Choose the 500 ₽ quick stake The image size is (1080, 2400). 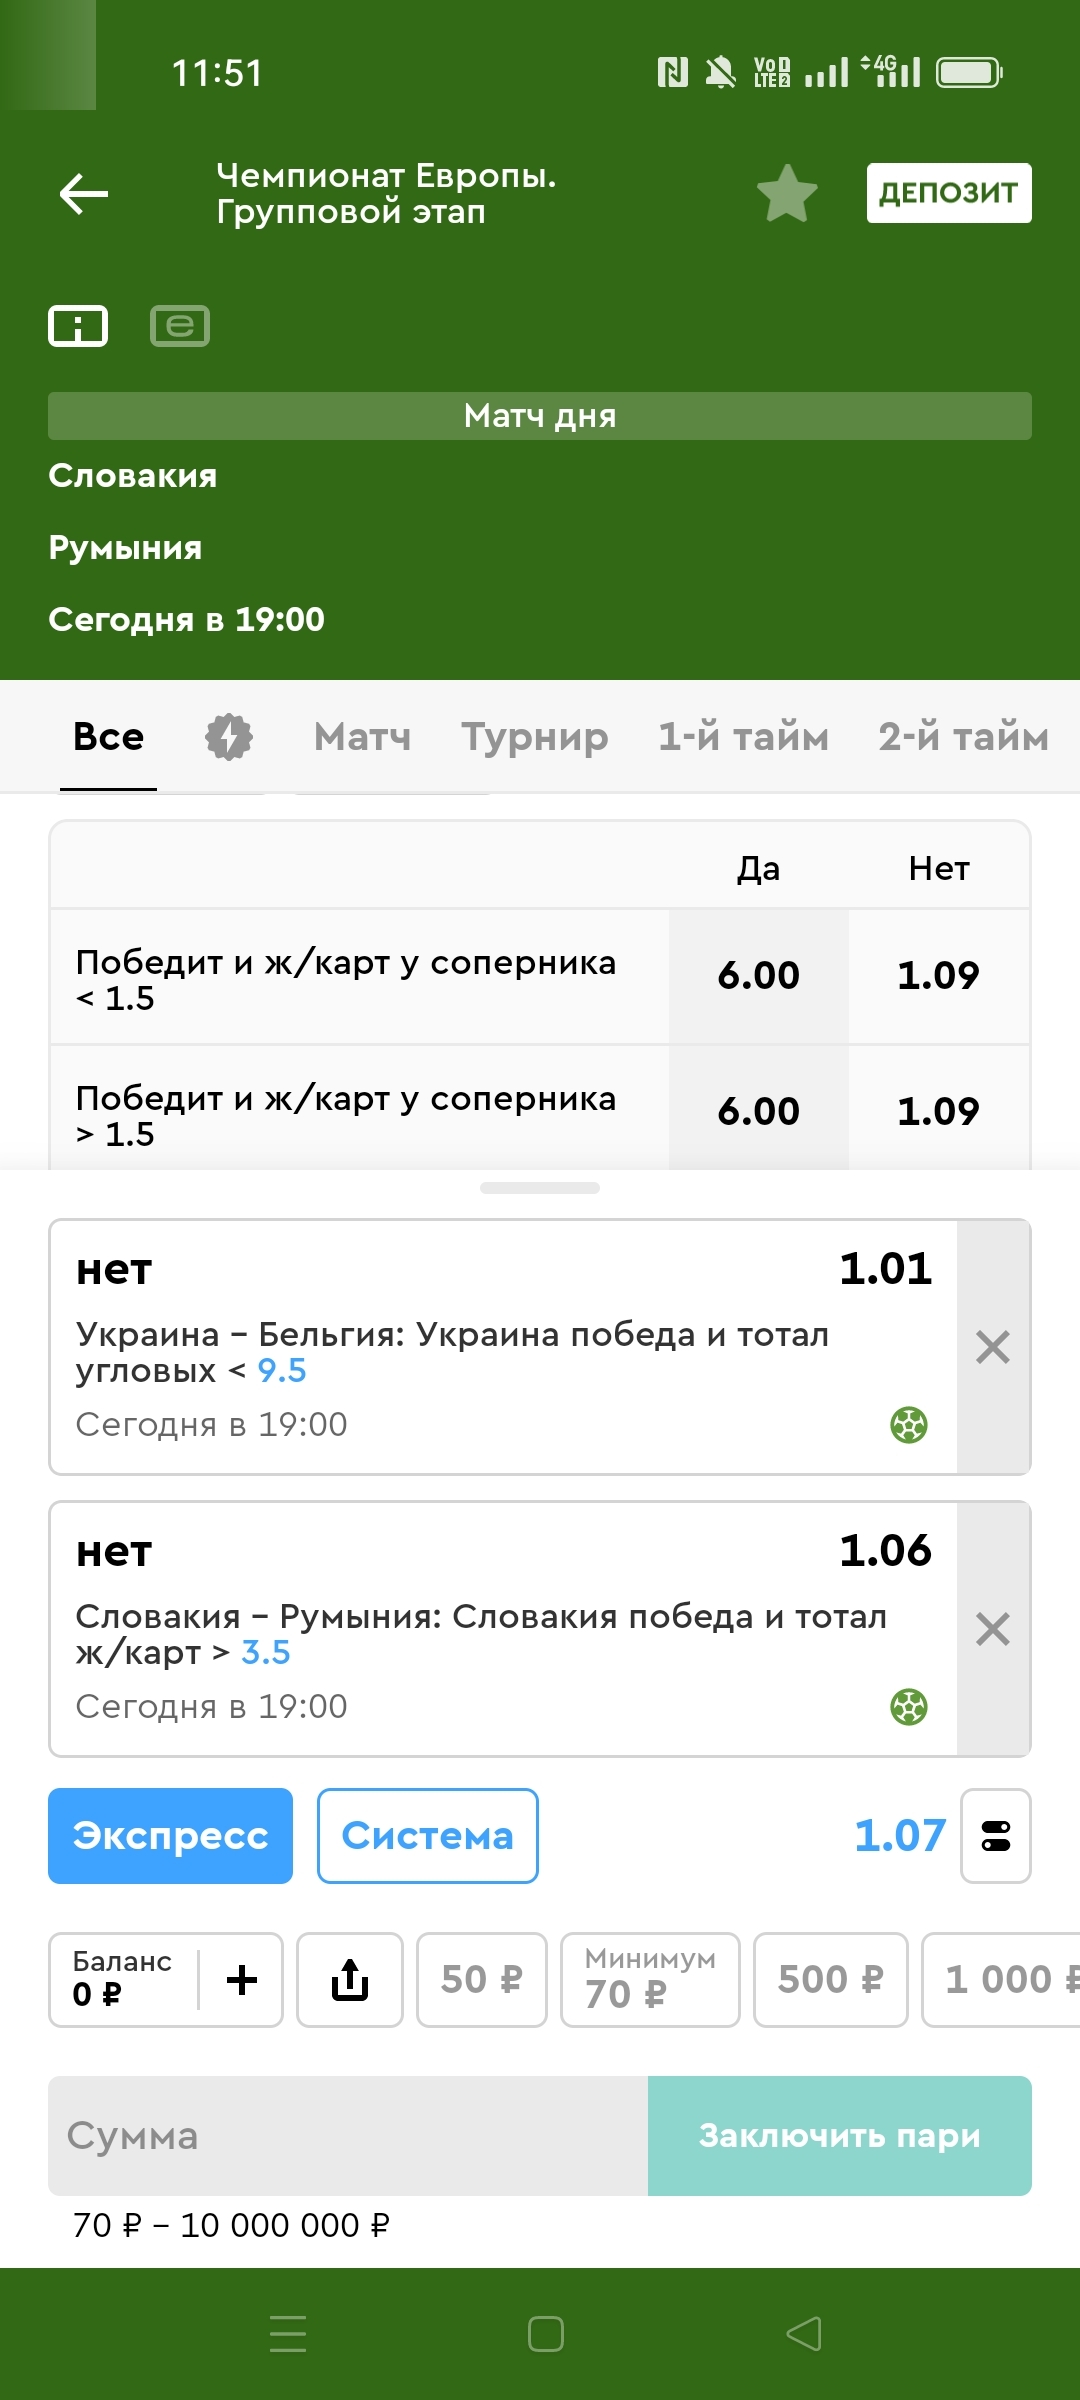click(831, 1980)
